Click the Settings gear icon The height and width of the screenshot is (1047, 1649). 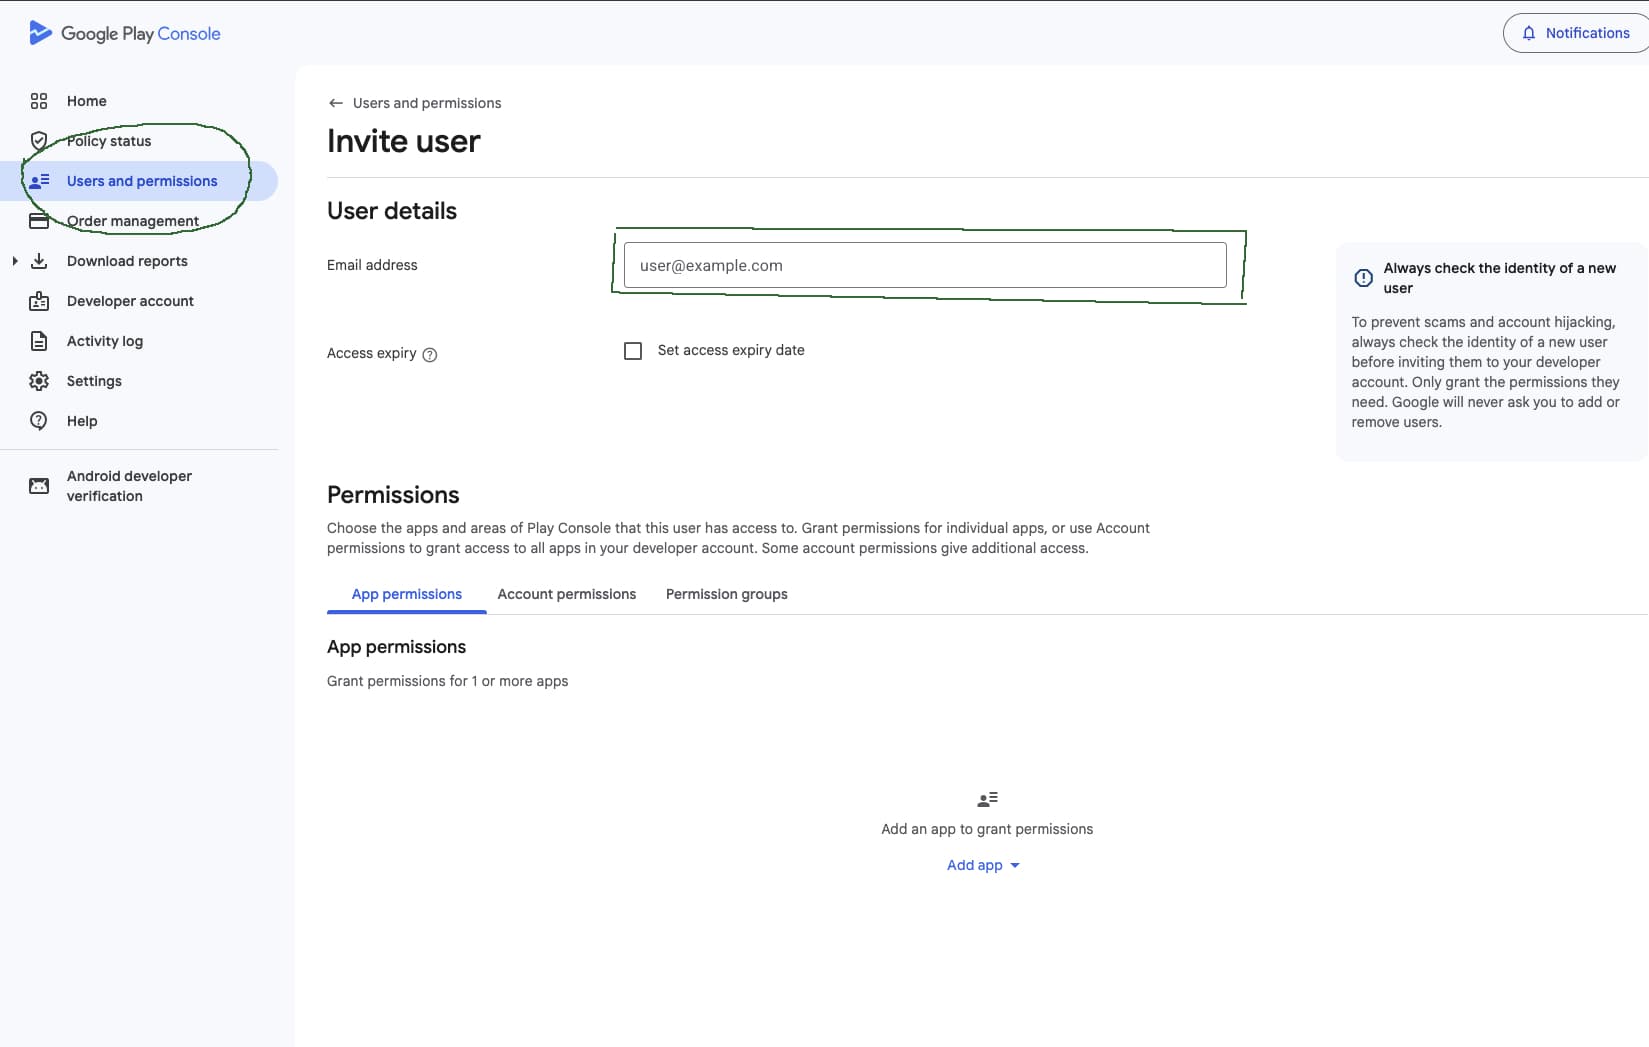click(x=39, y=381)
